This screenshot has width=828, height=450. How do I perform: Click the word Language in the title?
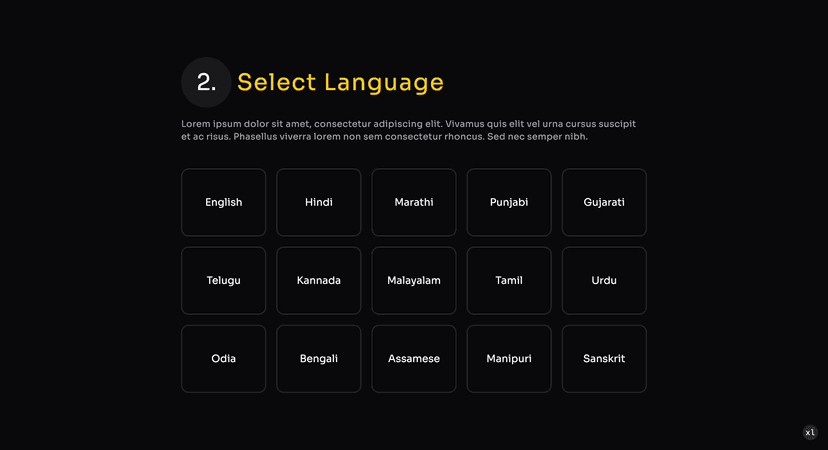pos(384,83)
